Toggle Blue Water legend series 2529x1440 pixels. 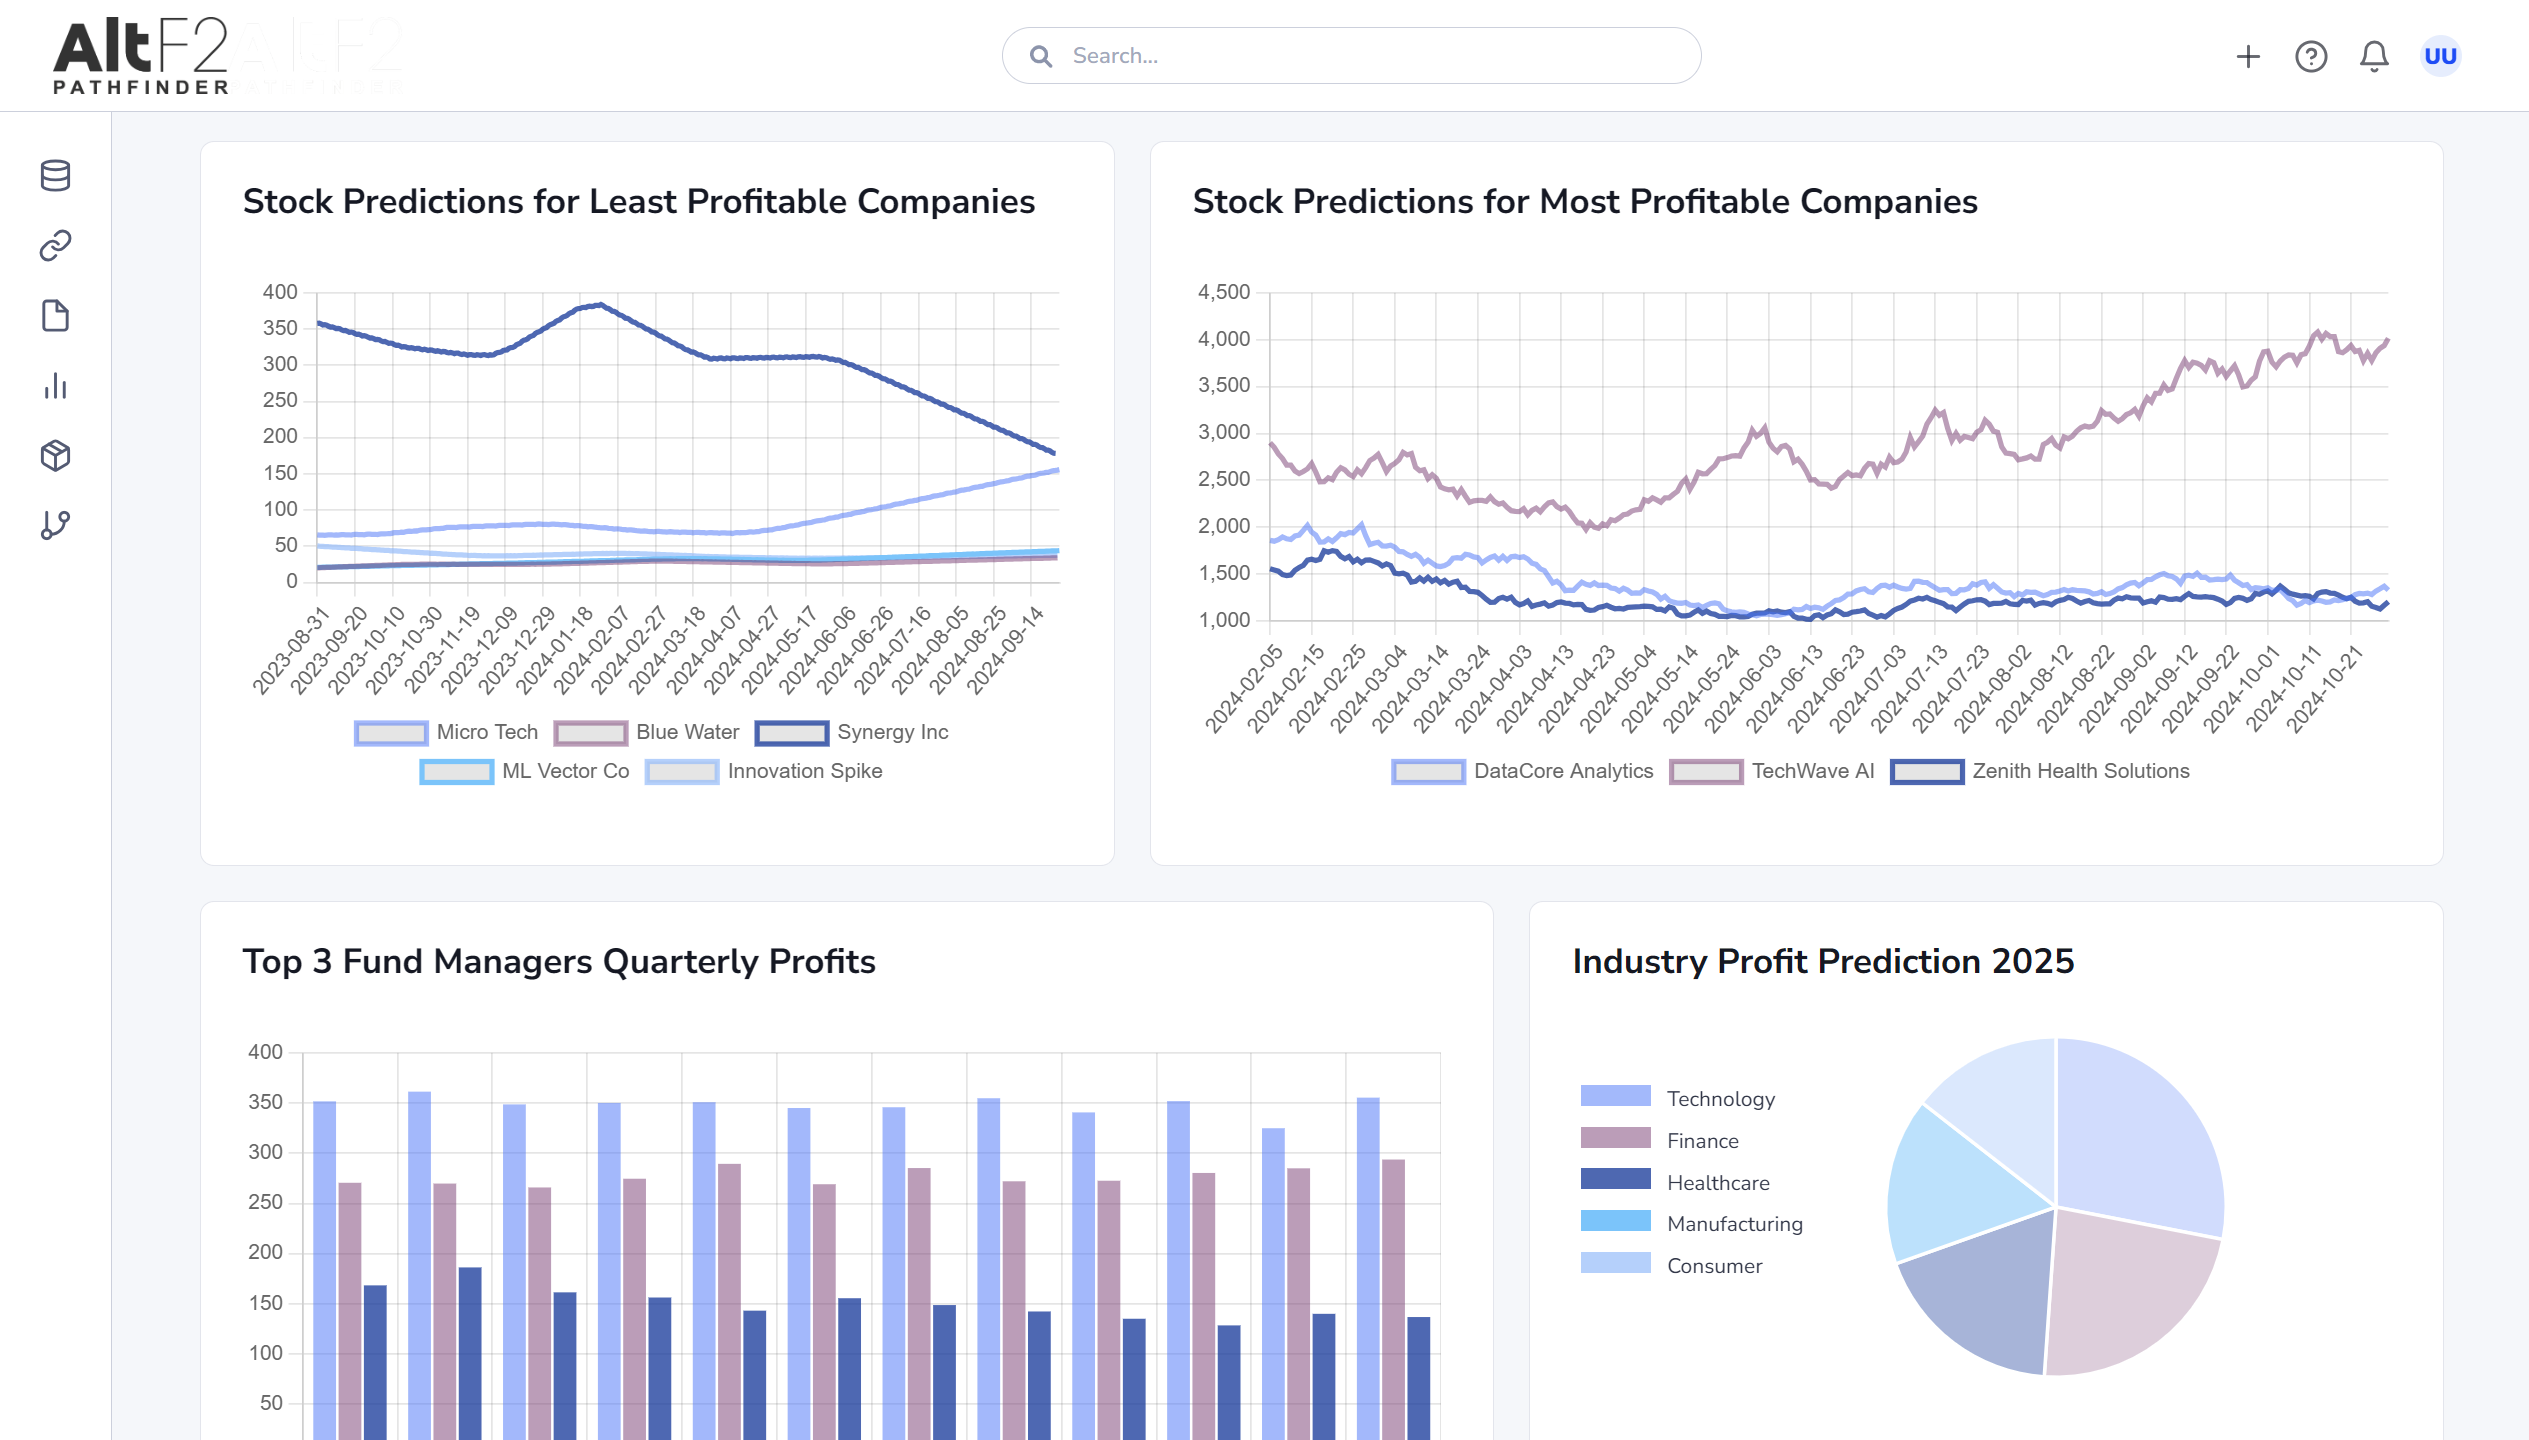point(646,732)
